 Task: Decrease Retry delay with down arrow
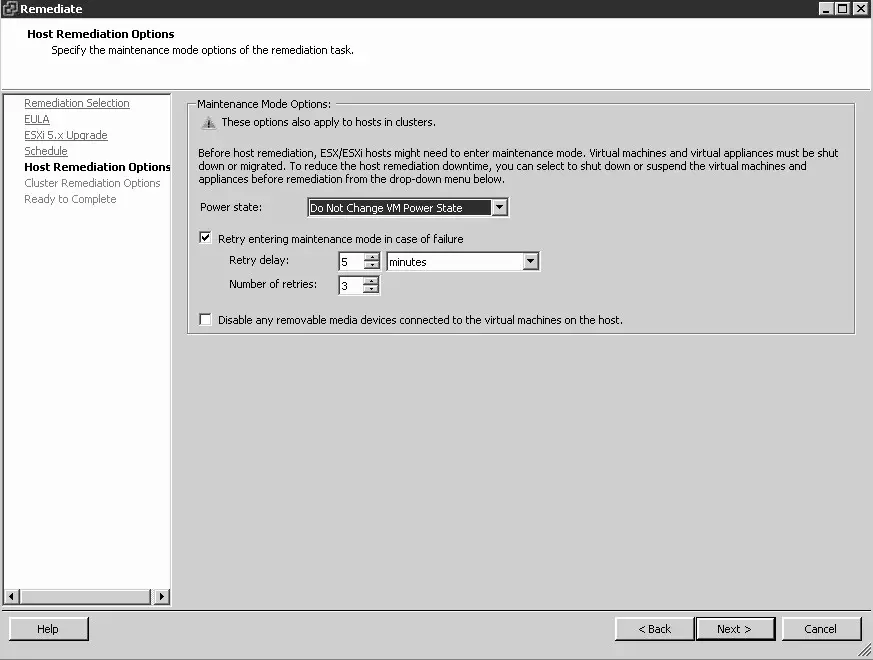pyautogui.click(x=371, y=266)
